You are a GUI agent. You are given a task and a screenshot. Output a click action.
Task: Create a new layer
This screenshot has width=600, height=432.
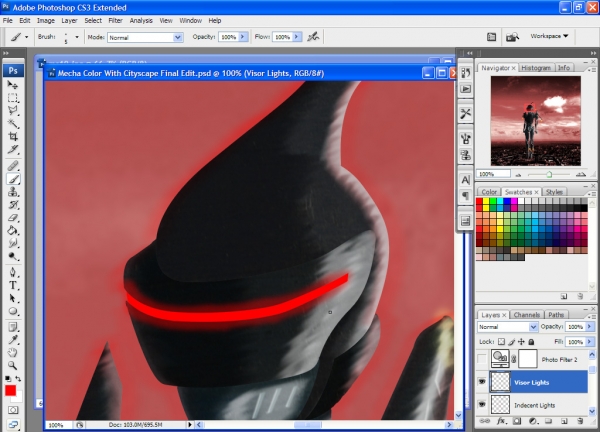(x=564, y=421)
